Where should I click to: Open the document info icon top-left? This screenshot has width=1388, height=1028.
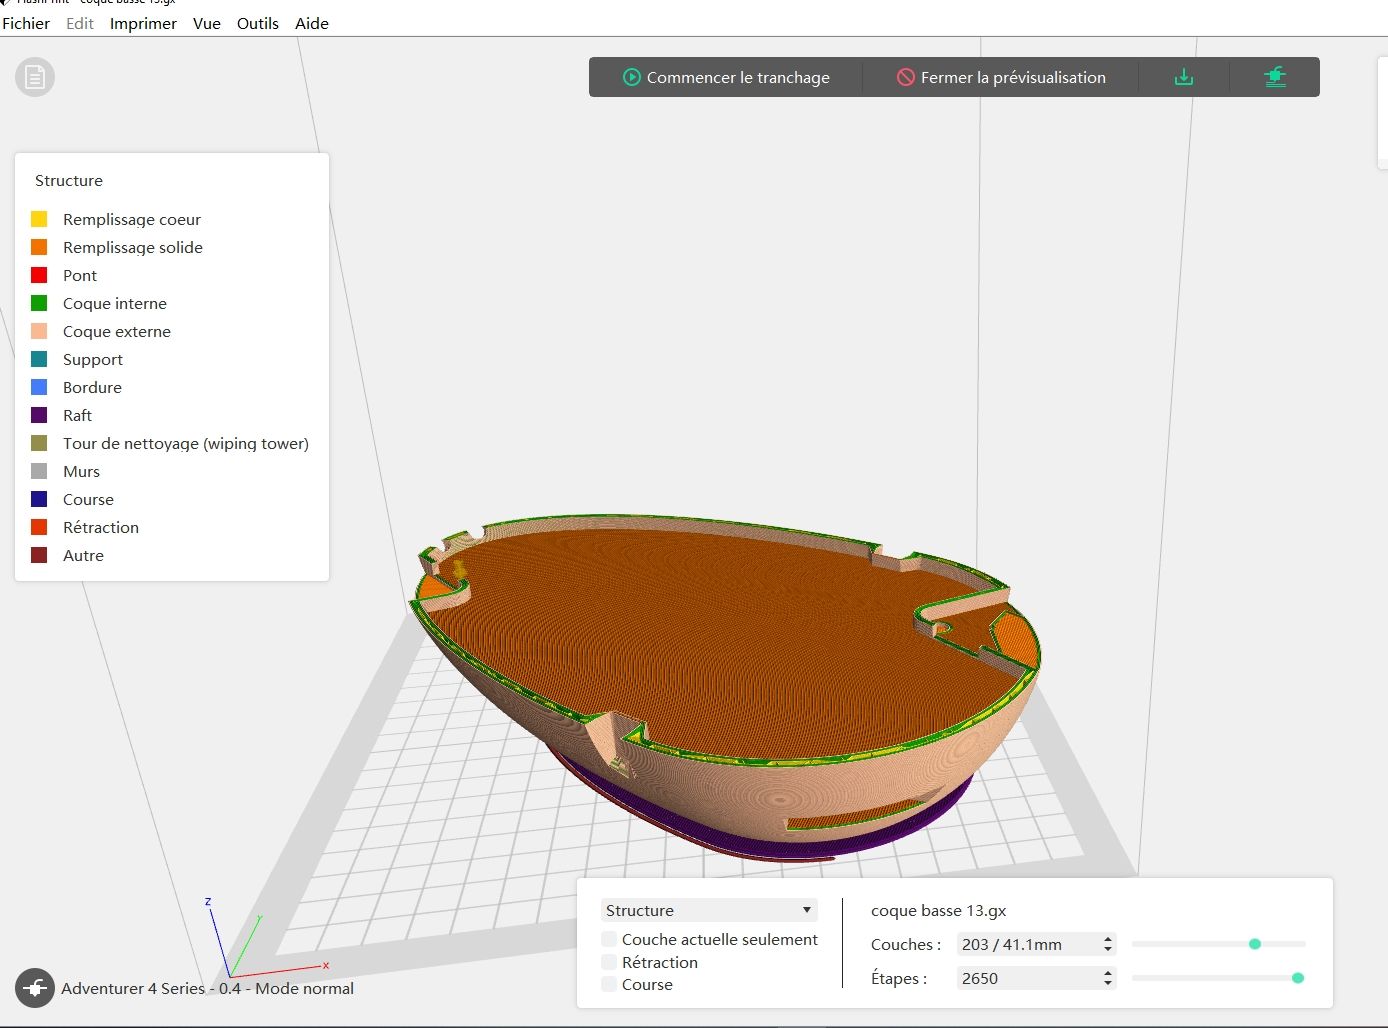(x=35, y=77)
